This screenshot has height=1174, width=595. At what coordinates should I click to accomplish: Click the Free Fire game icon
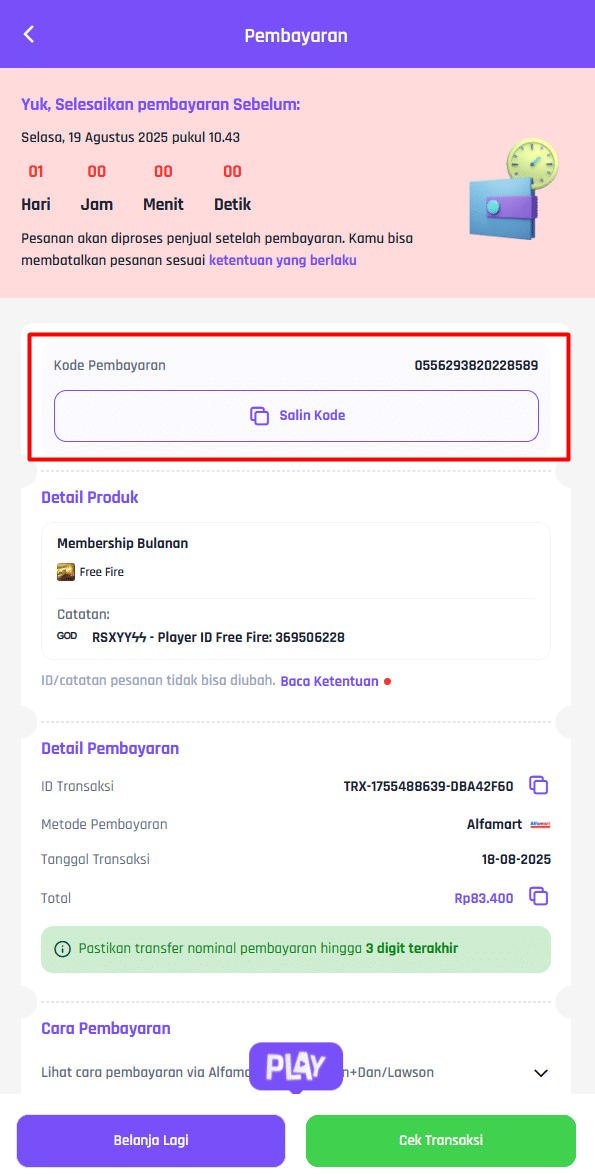[66, 572]
